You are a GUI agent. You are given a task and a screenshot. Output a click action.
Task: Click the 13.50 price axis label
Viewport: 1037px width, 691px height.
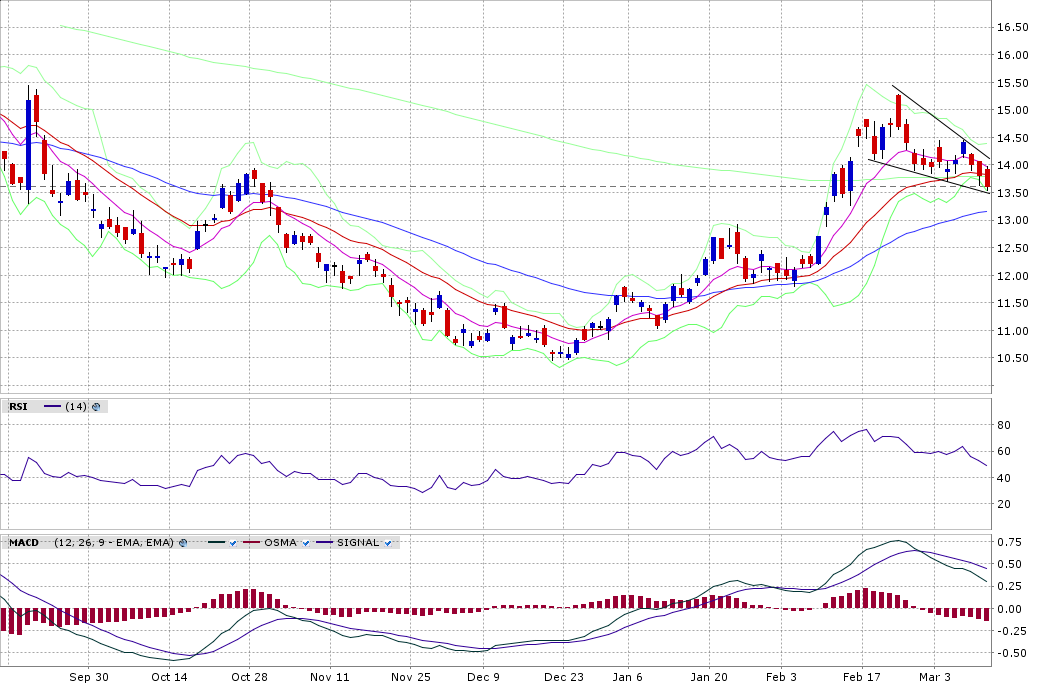pyautogui.click(x=1013, y=194)
